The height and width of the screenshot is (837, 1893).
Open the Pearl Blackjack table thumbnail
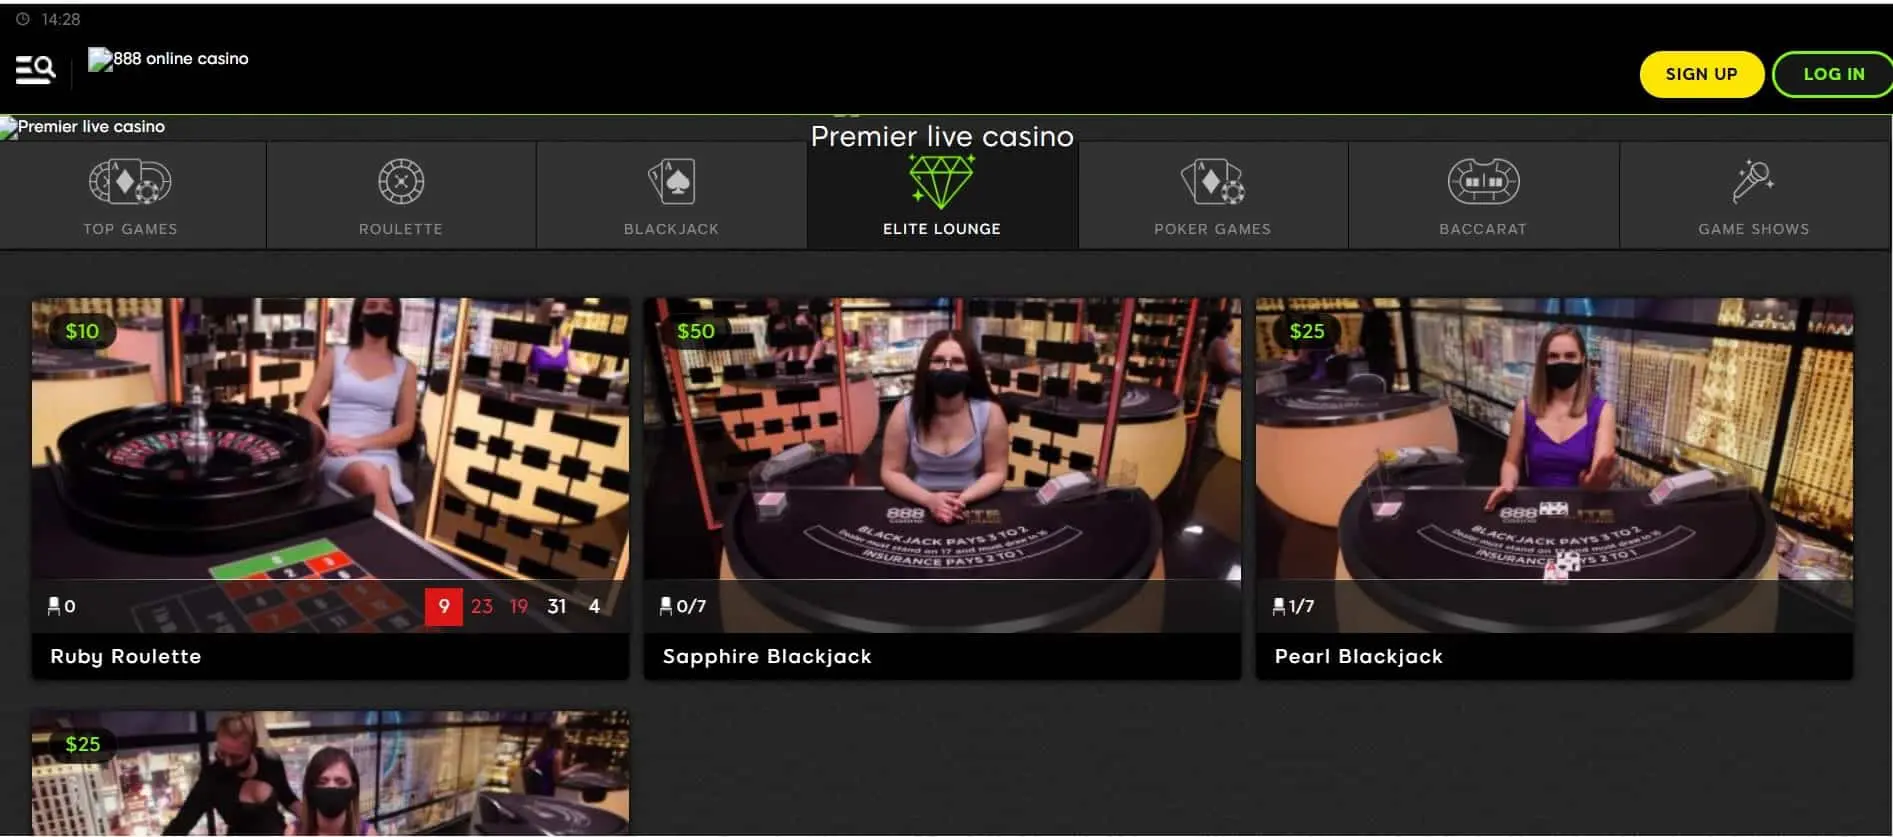pos(1554,465)
